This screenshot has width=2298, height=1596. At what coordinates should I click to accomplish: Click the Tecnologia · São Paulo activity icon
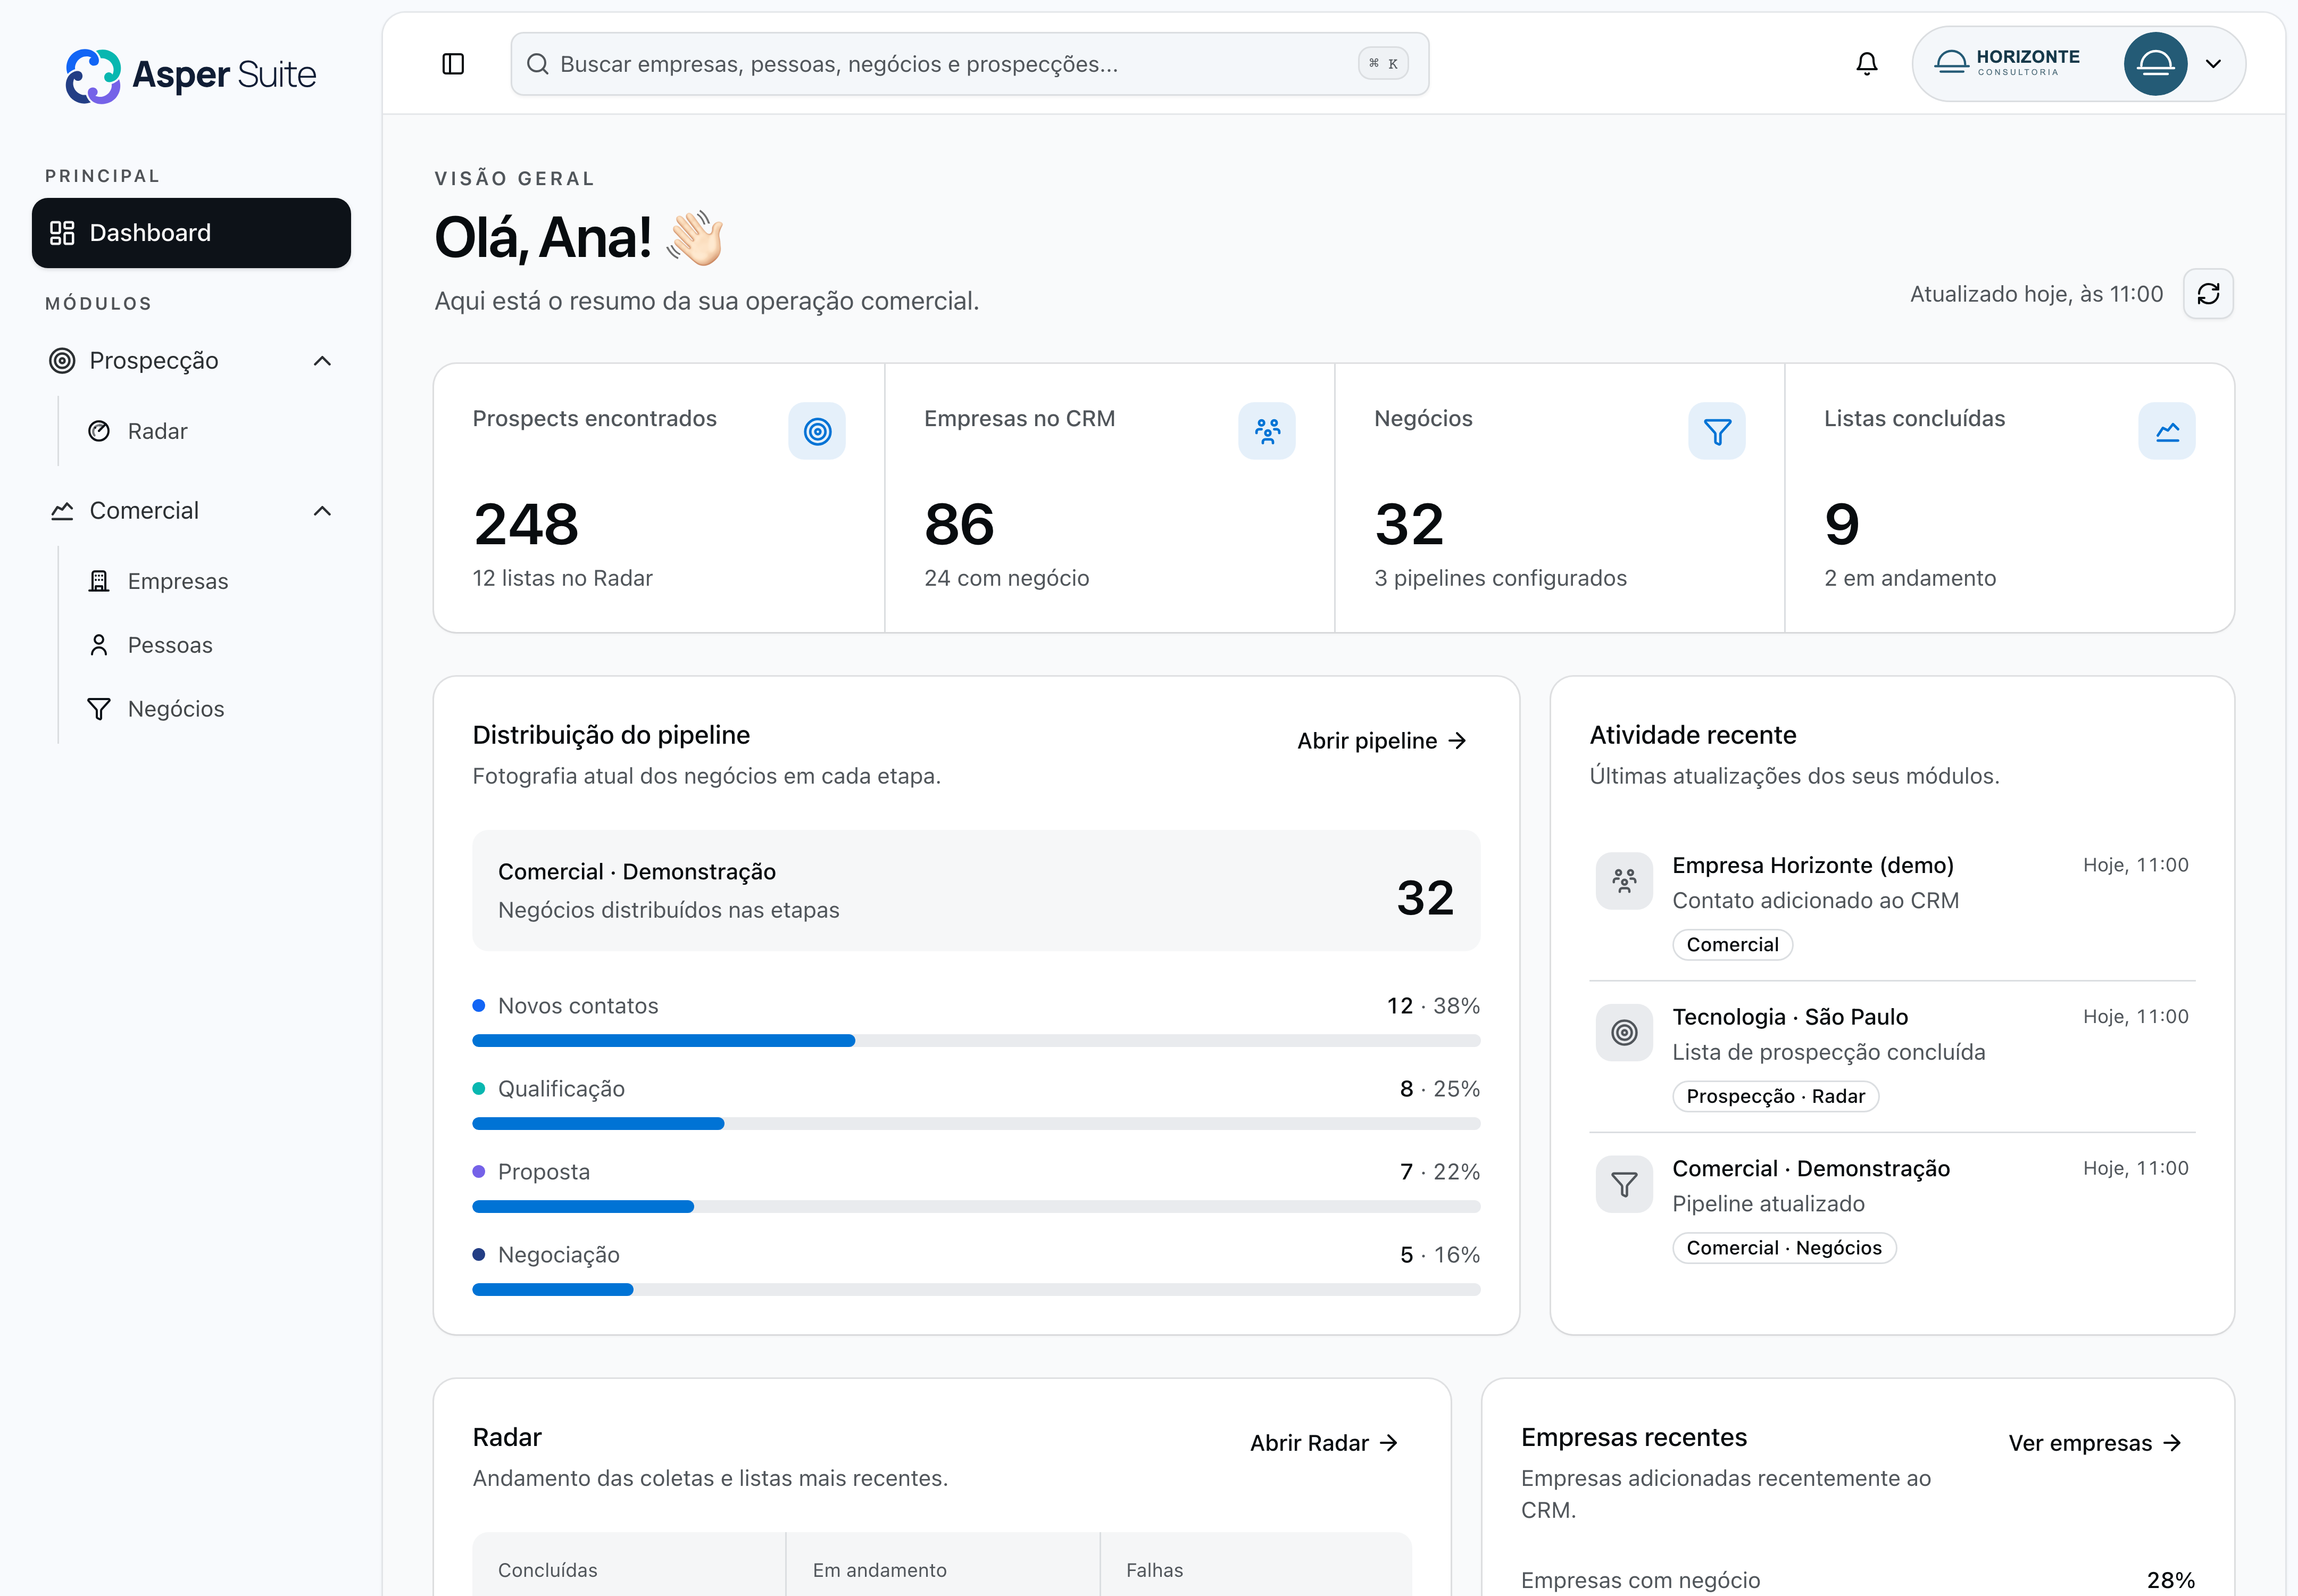pos(1624,1033)
